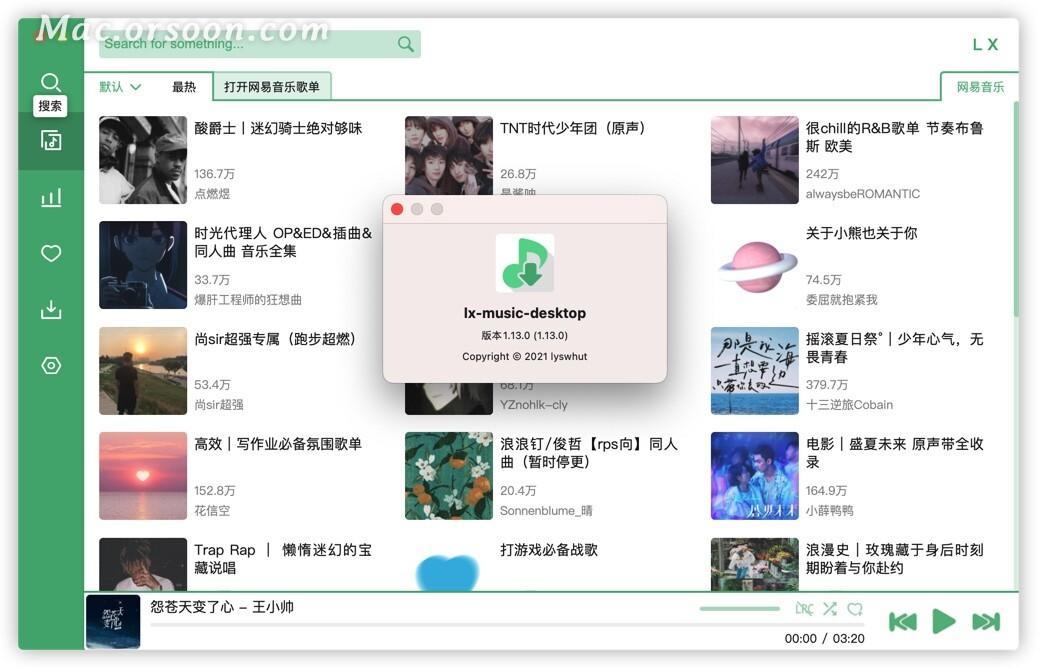Toggle the desktop lyrics LRC icon
Image resolution: width=1037 pixels, height=668 pixels.
point(804,608)
